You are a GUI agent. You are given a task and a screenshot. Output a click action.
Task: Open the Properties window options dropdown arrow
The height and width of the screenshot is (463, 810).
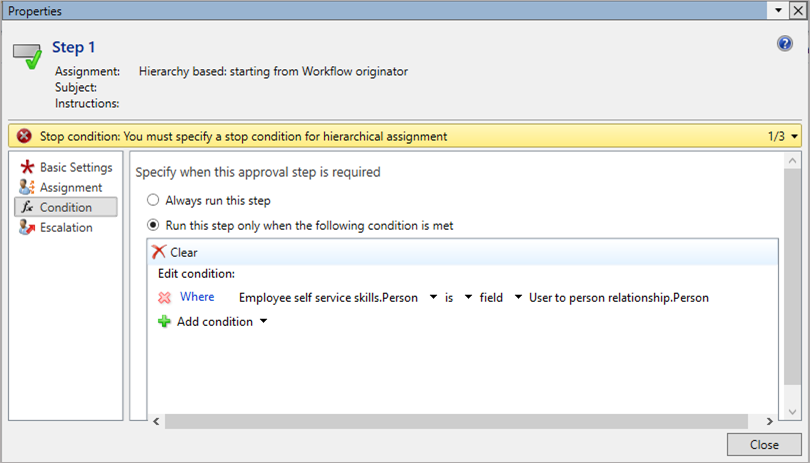click(778, 10)
